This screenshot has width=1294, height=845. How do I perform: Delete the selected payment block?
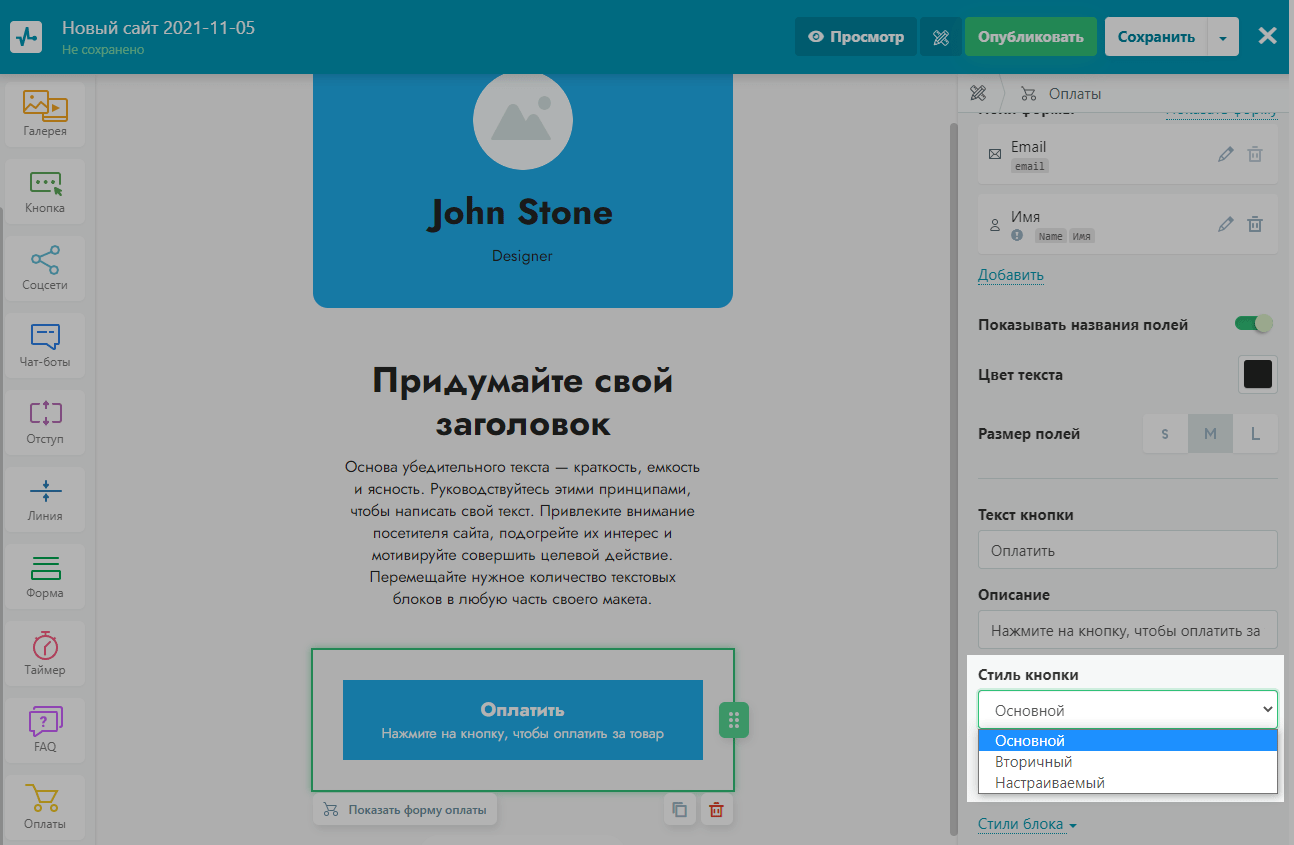click(x=716, y=810)
